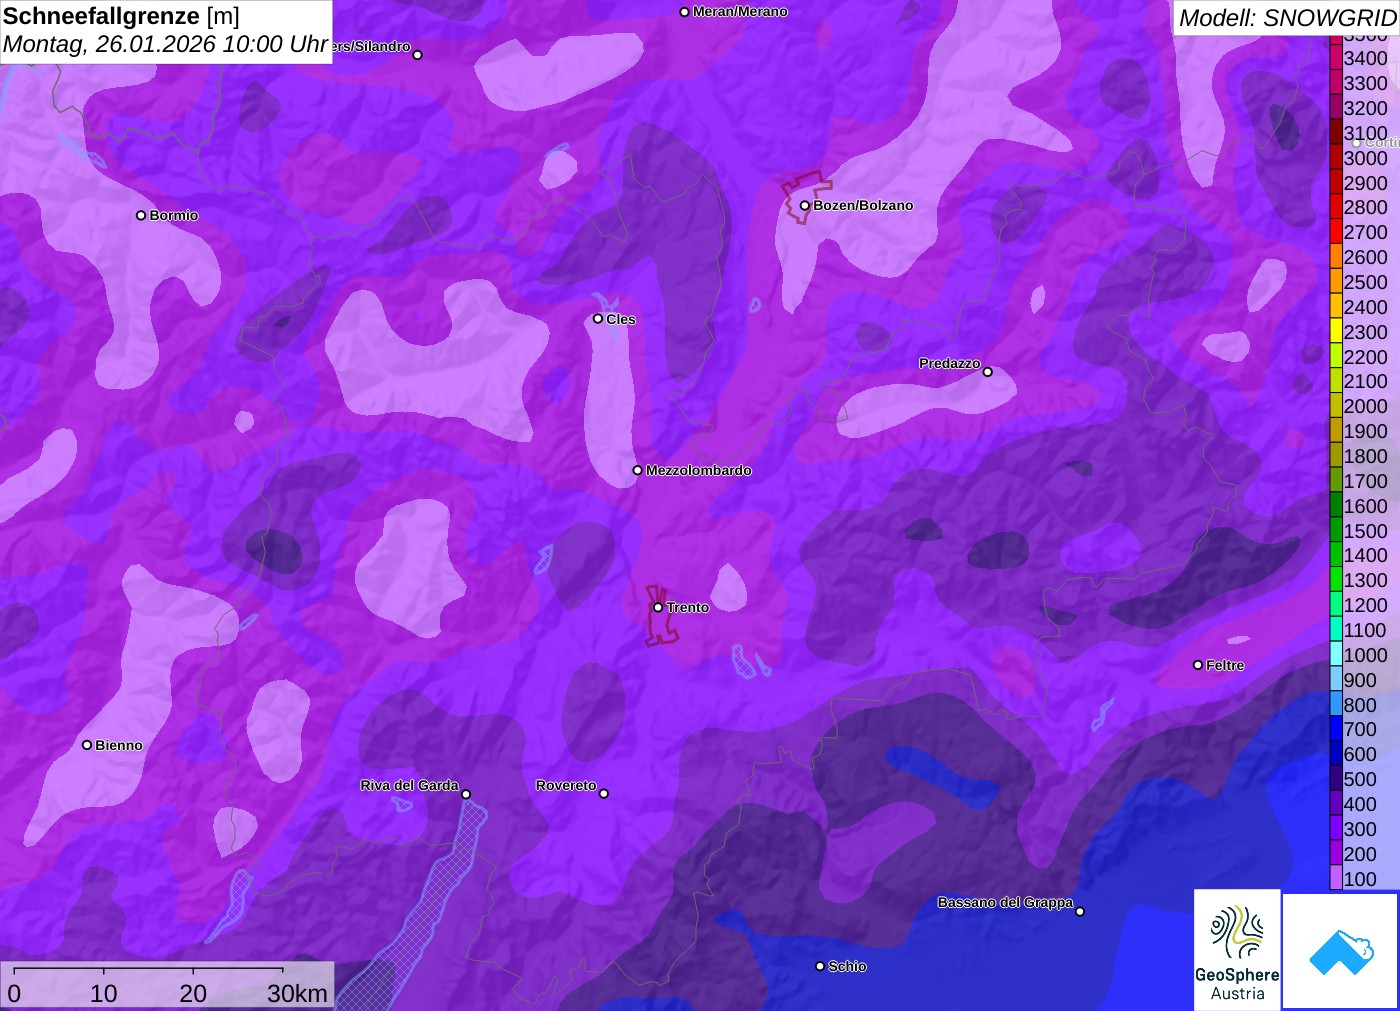Click the Feltre city marker
Image resolution: width=1400 pixels, height=1011 pixels.
pyautogui.click(x=1198, y=665)
